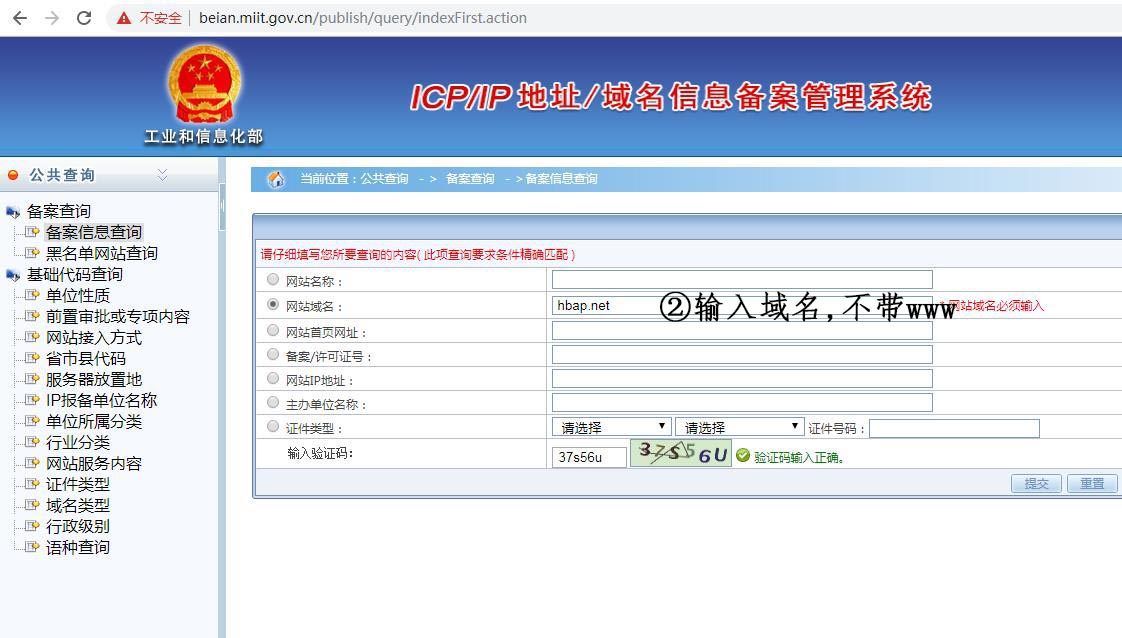The height and width of the screenshot is (638, 1122).
Task: Open 黑名单网站查询 in sidebar
Action: (x=101, y=254)
